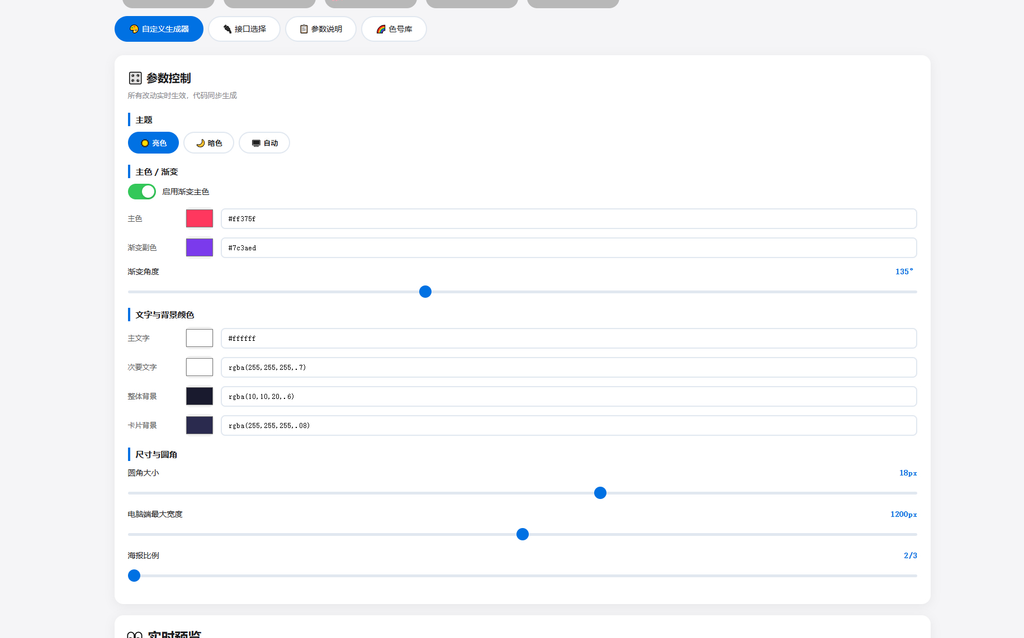The height and width of the screenshot is (638, 1024).
Task: Switch to the 自定义生成器 tab
Action: 159,29
